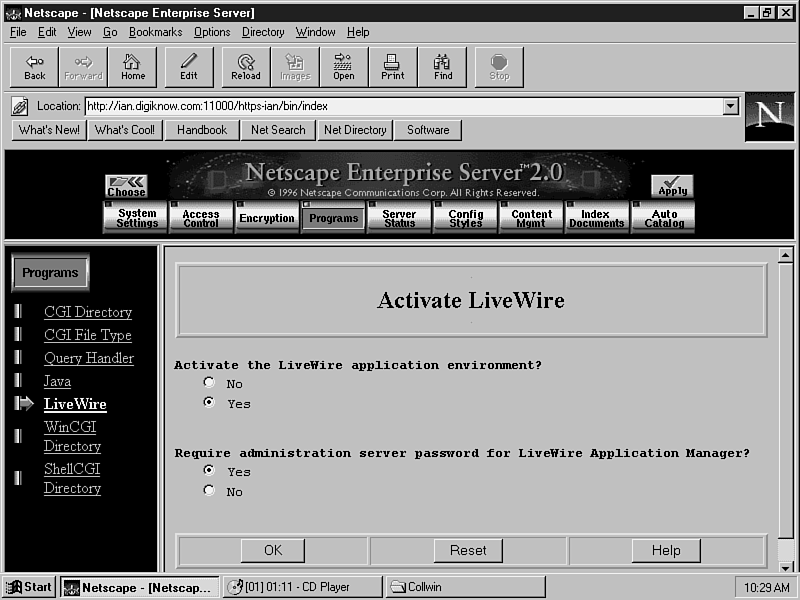Click the Programs sidebar heading button

[x=50, y=272]
